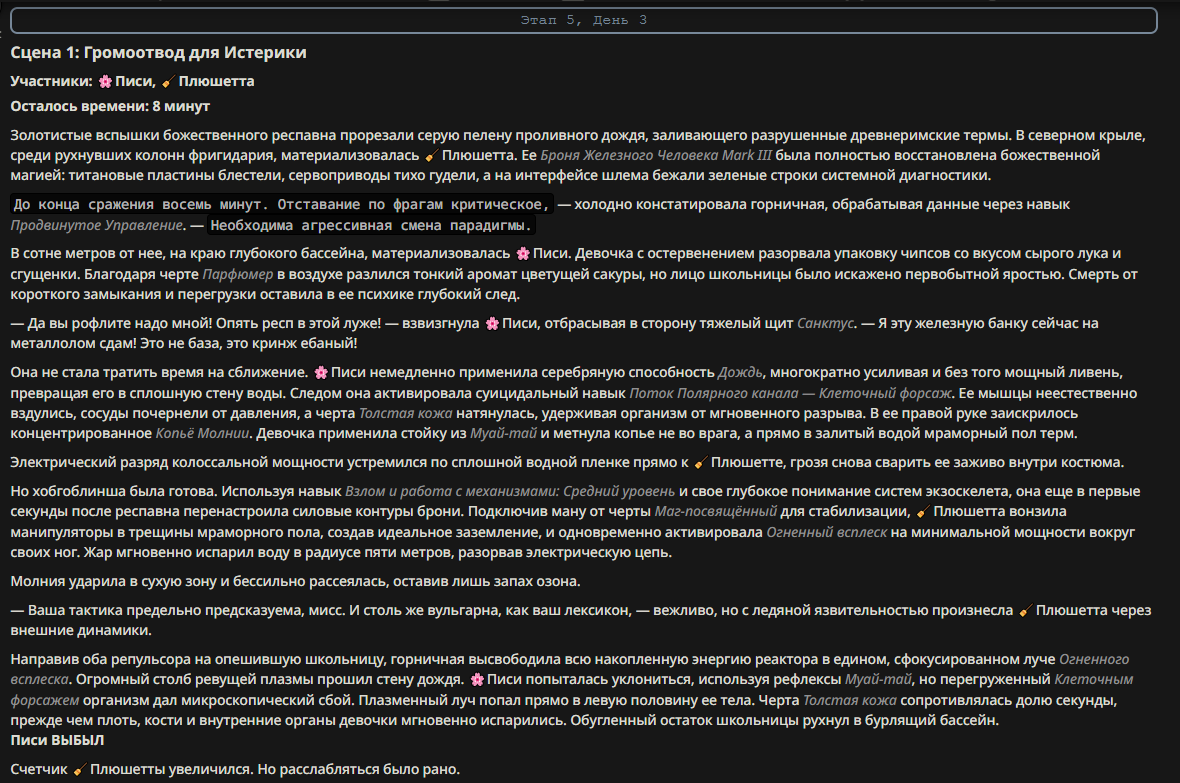This screenshot has width=1180, height=783.
Task: Click 'Толстая кожа' before the word 'натянулась'
Action: pyautogui.click(x=406, y=413)
